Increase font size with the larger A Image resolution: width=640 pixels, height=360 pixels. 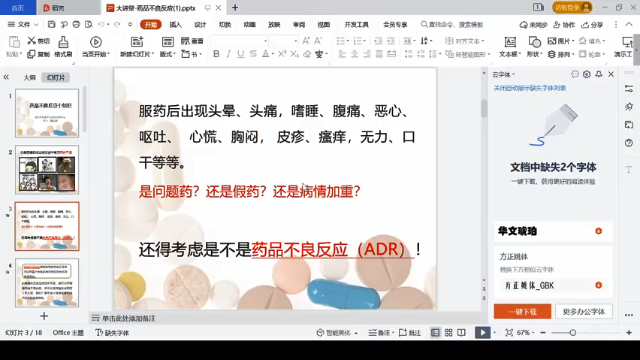306,41
